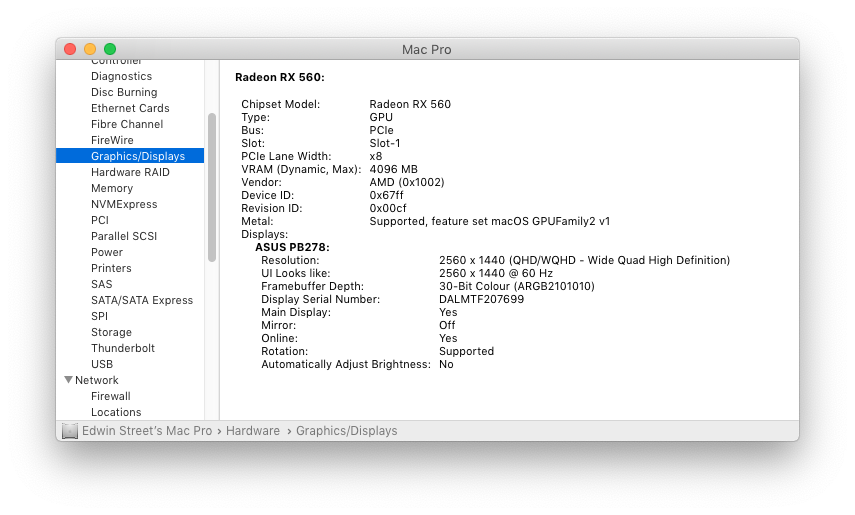Screen dimensions: 855x515
Task: Open Hardware RAID section
Action: 130,172
